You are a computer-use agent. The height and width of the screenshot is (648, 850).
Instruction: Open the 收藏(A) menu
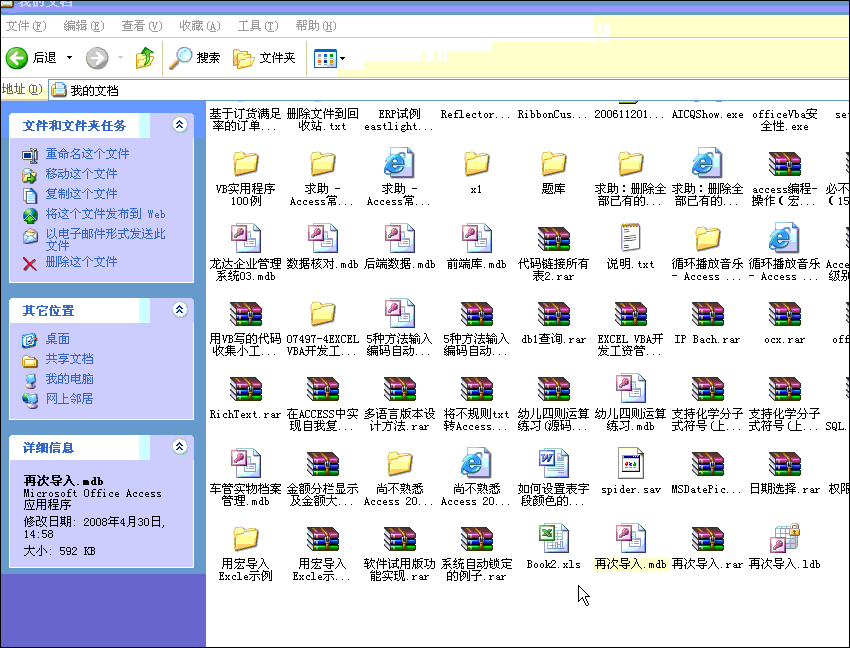[x=199, y=25]
